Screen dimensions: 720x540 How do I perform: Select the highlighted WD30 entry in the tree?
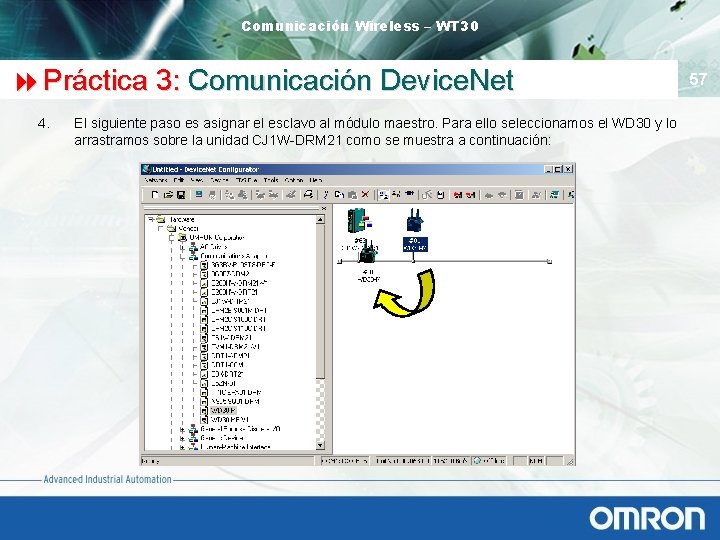(x=224, y=410)
